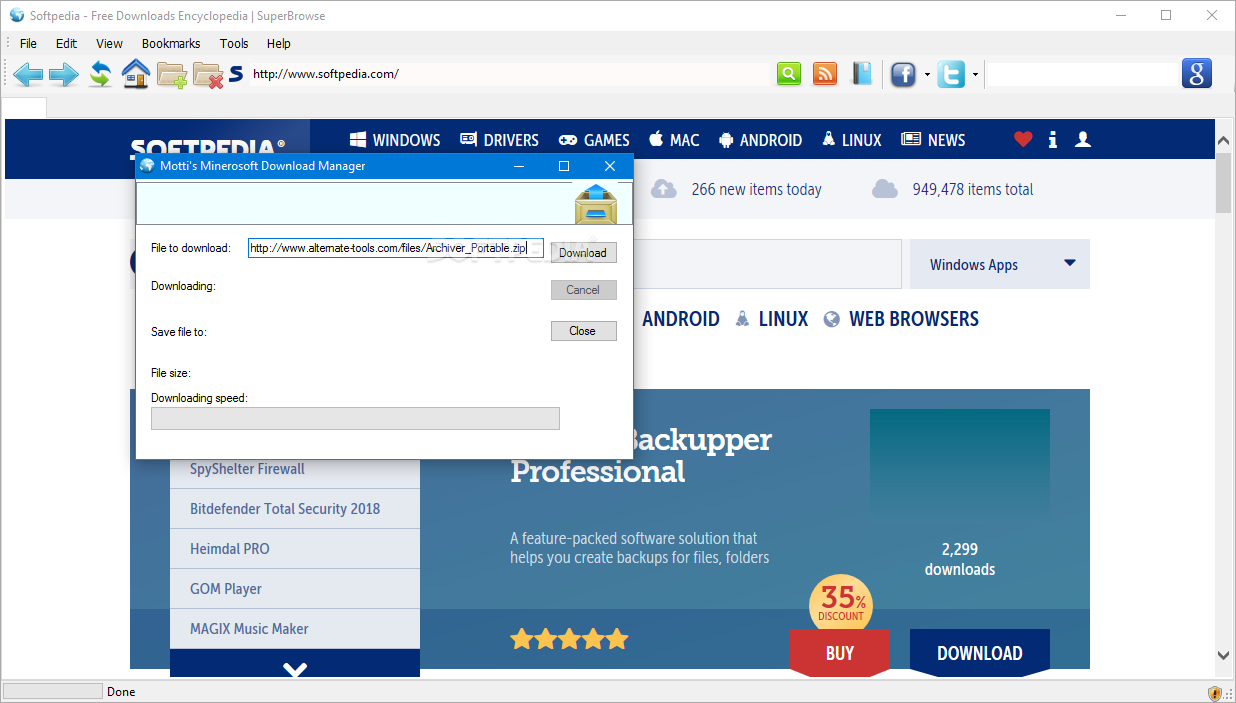This screenshot has width=1236, height=703.
Task: Open the blue bookmarks book icon
Action: click(x=862, y=74)
